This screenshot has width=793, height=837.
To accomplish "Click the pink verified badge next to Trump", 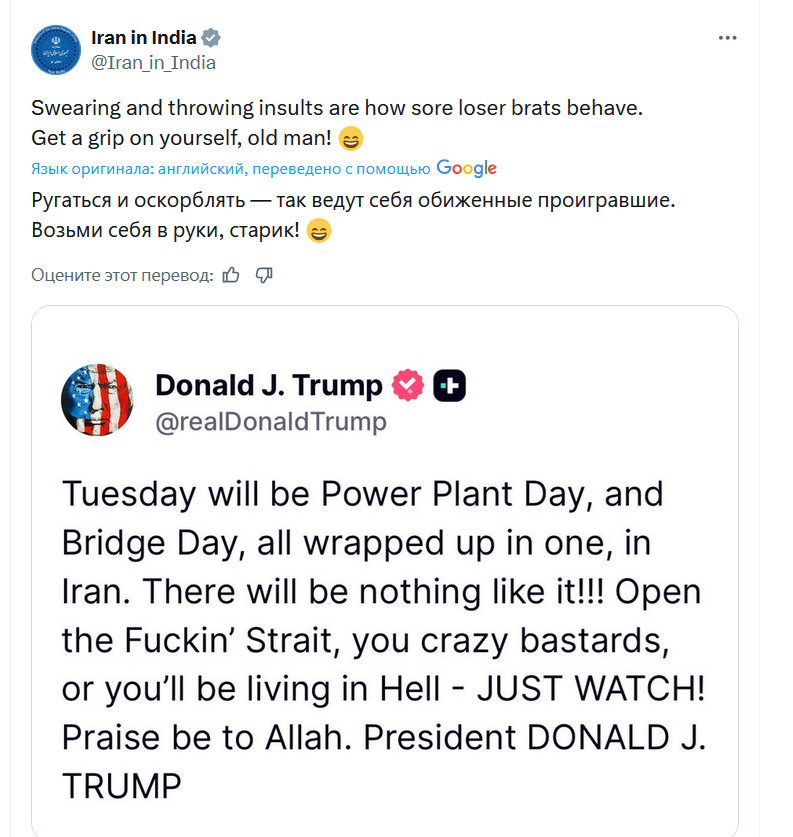I will 408,385.
